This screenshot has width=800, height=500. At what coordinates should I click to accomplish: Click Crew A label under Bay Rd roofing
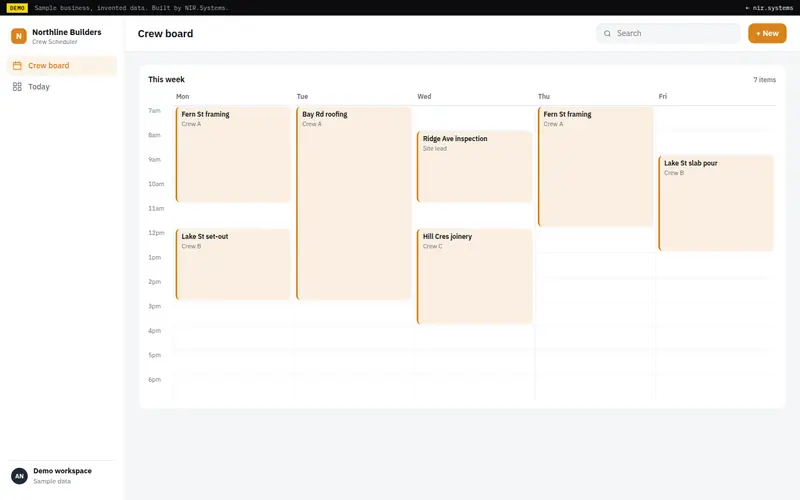coord(312,124)
